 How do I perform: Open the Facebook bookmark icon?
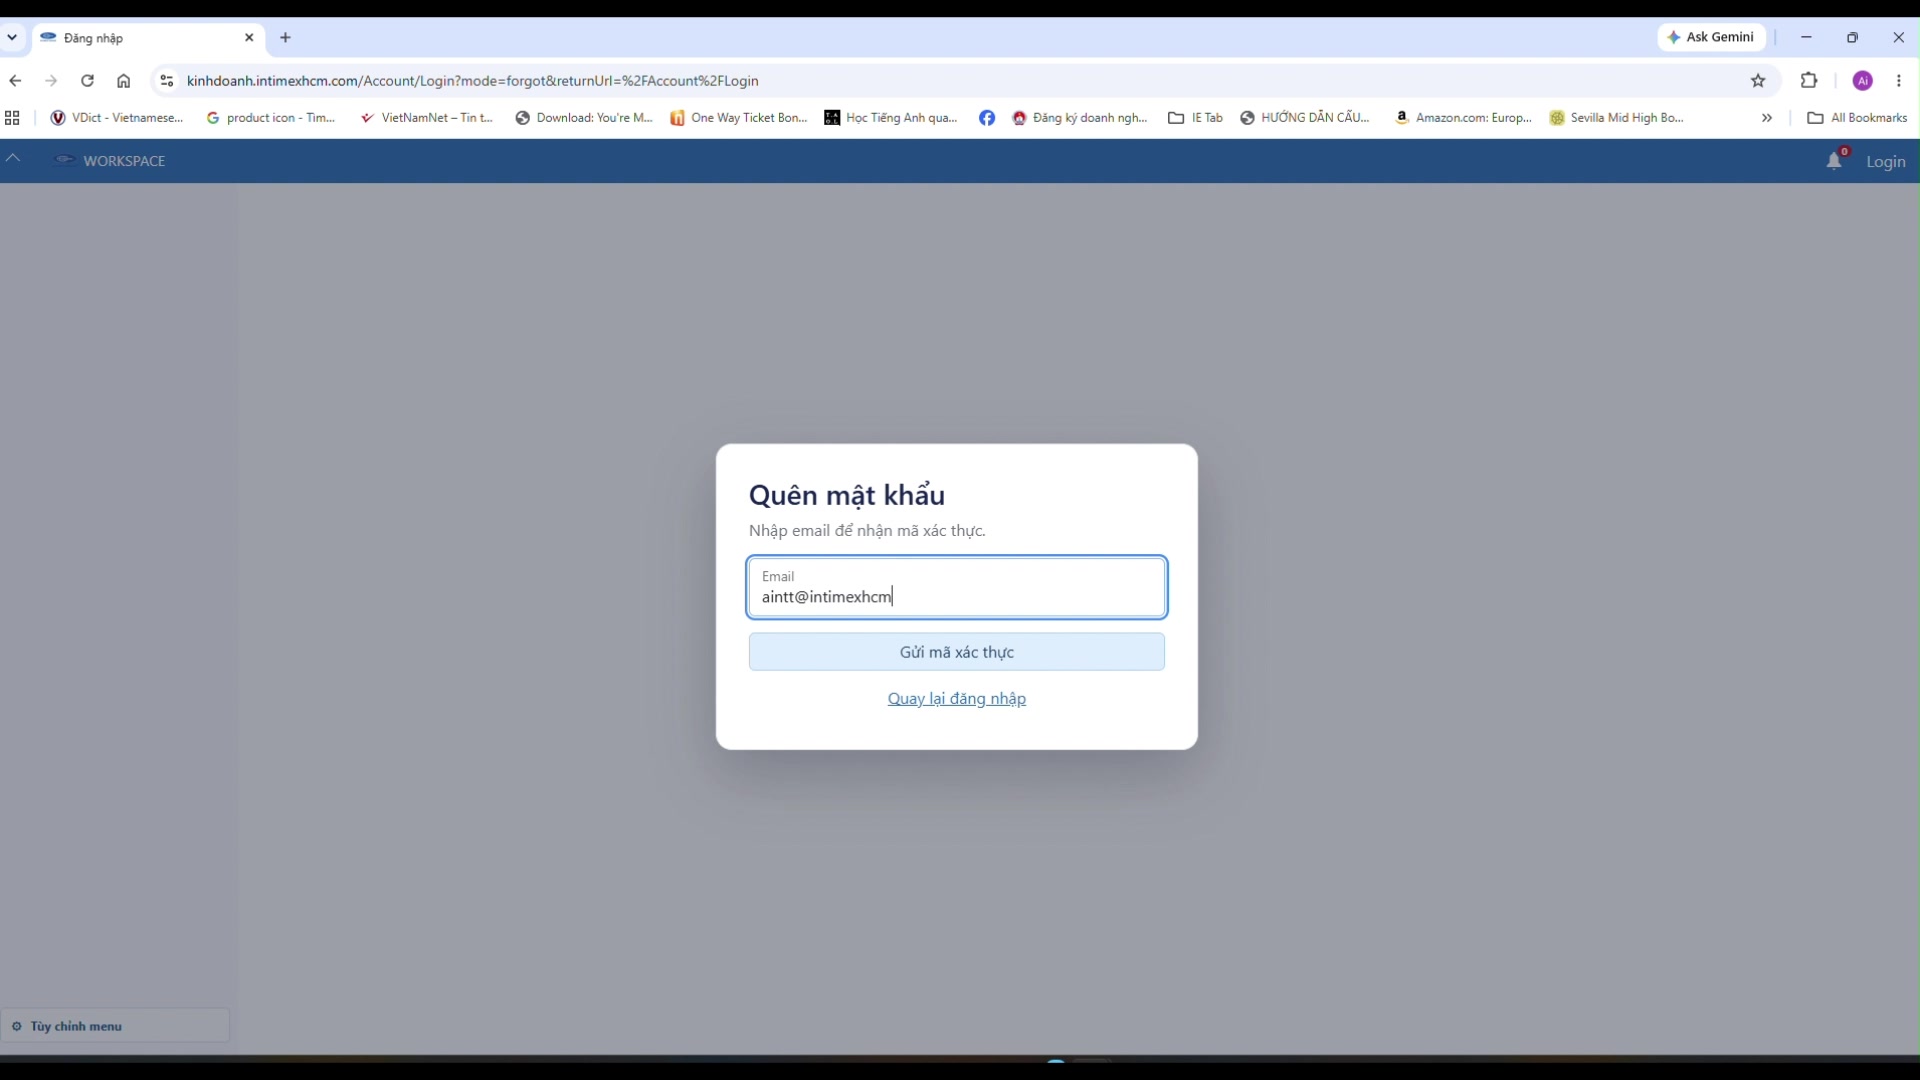[x=987, y=118]
